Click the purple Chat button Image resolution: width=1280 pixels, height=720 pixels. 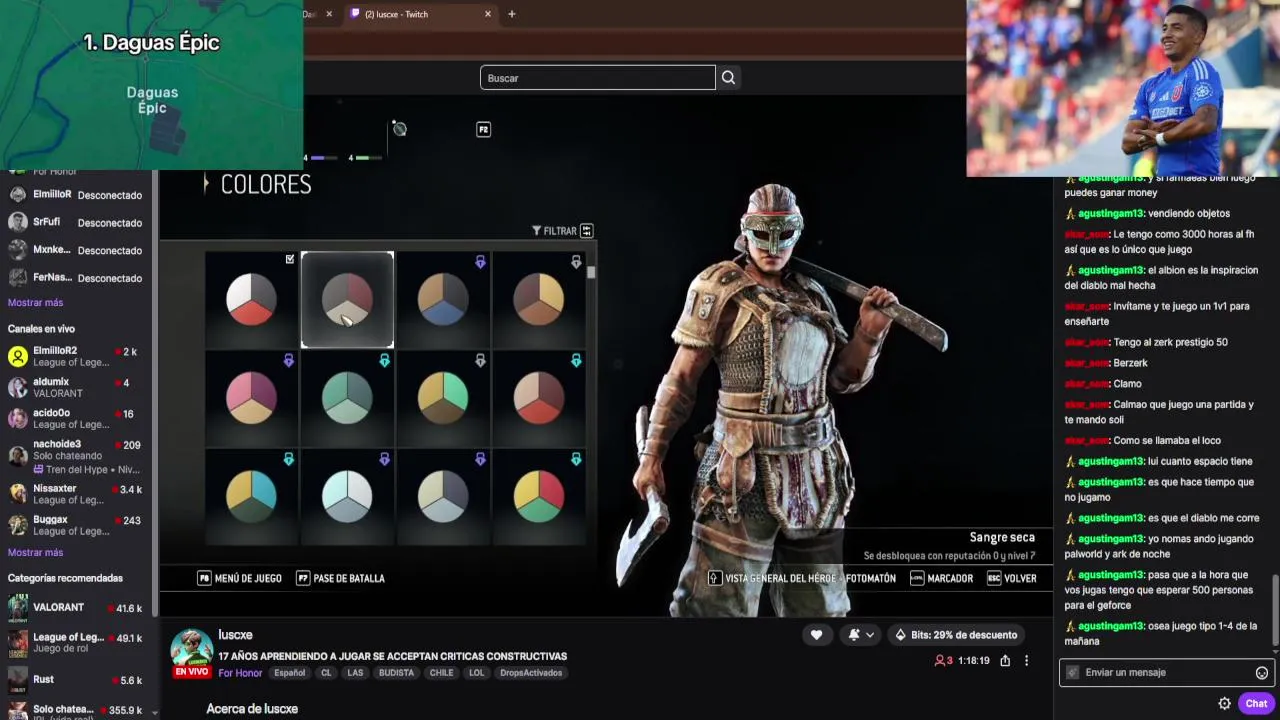coord(1256,703)
